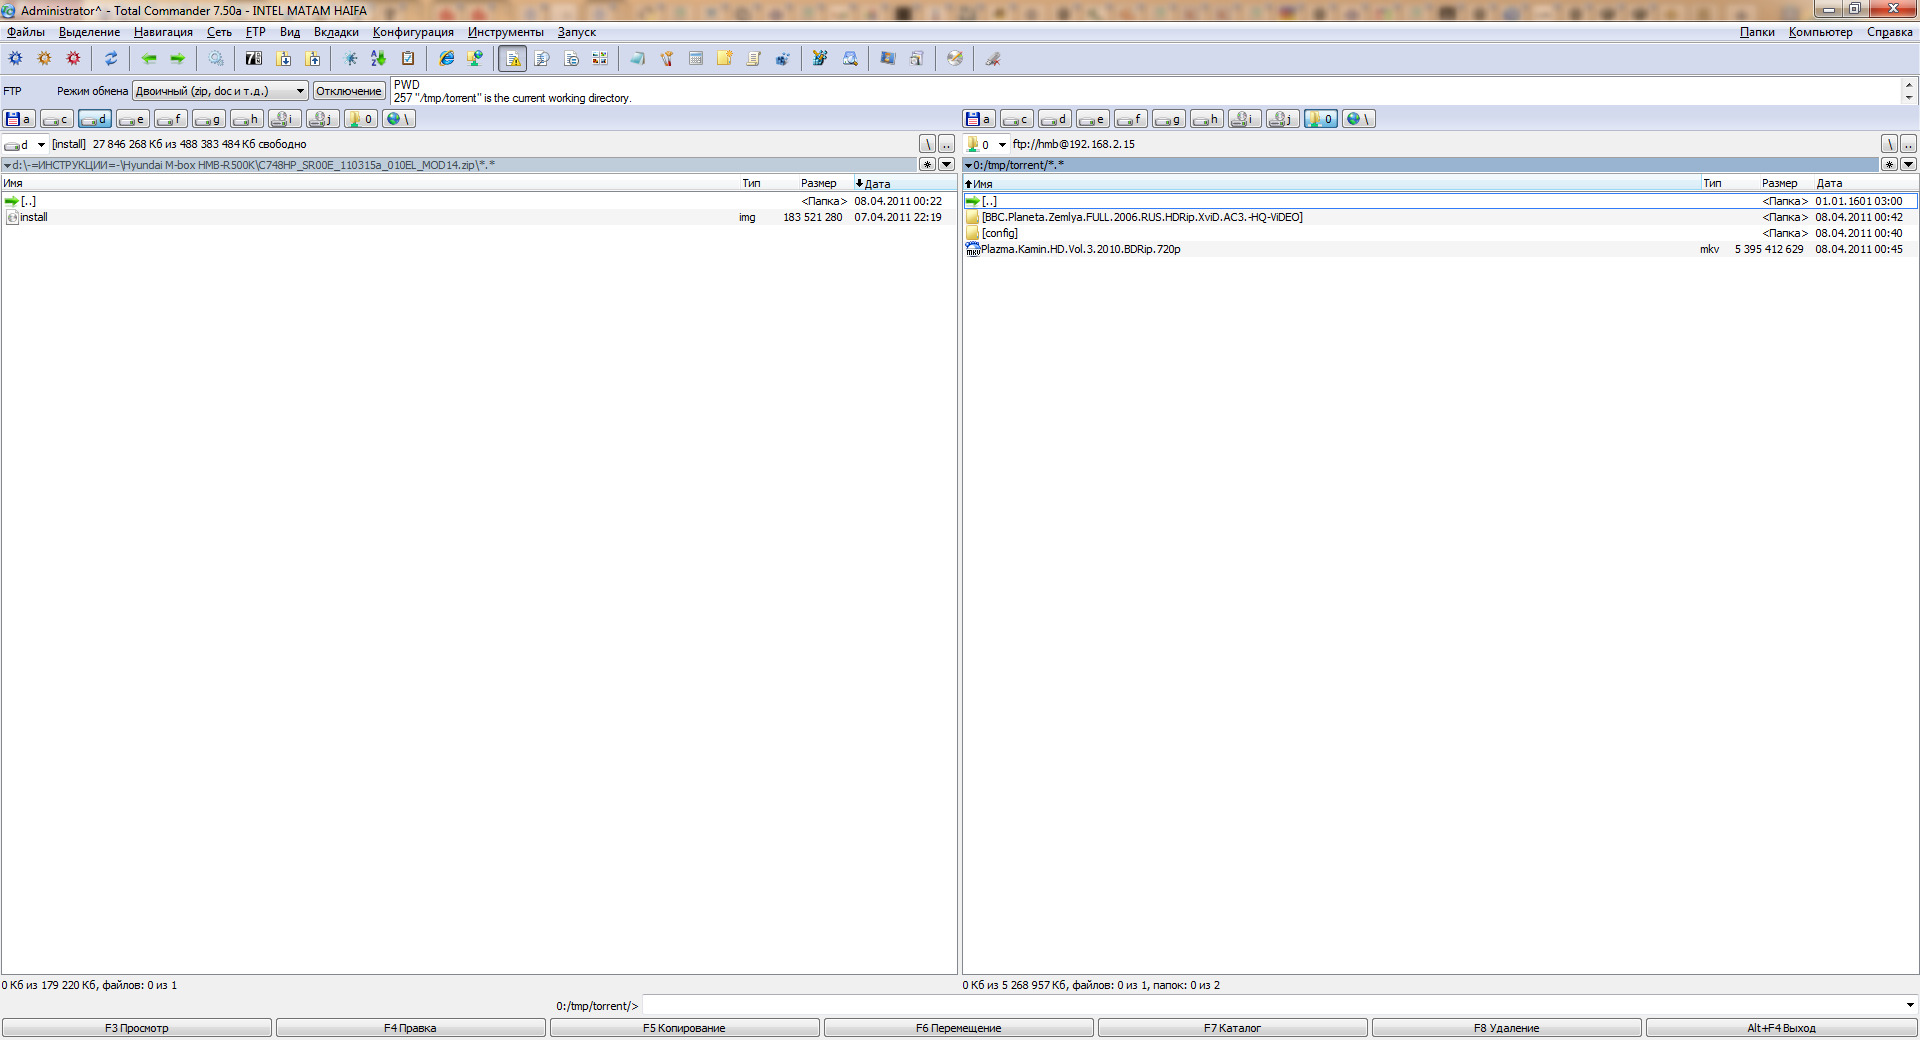Click the command line input field
Image resolution: width=1920 pixels, height=1040 pixels.
[x=1272, y=1006]
